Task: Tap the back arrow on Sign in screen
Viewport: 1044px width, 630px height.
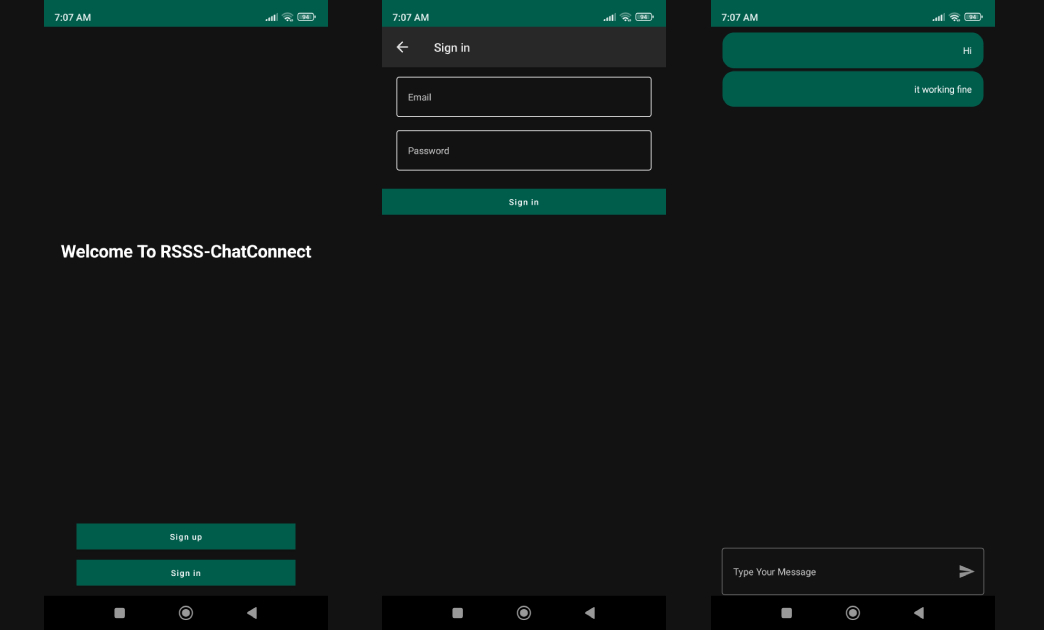Action: (x=403, y=47)
